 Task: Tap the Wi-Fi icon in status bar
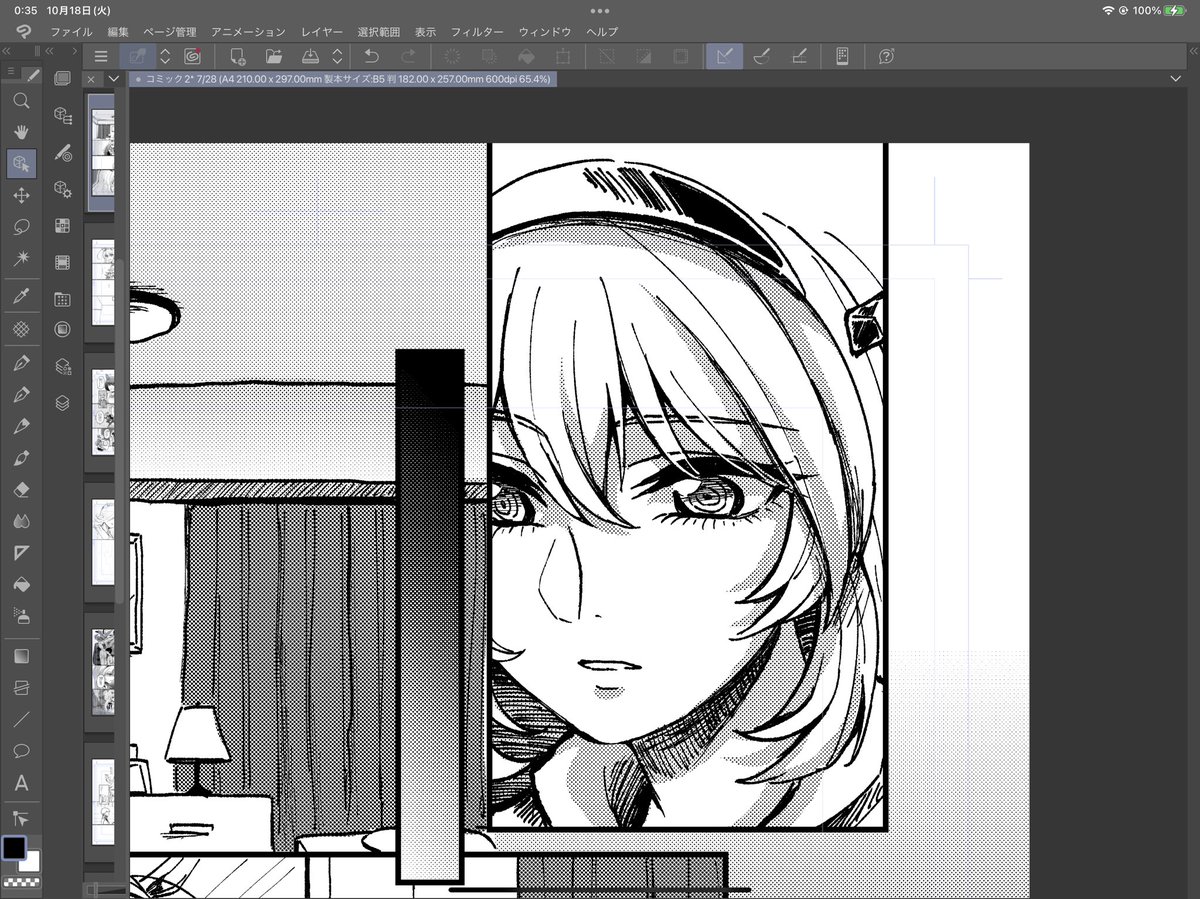(1108, 10)
